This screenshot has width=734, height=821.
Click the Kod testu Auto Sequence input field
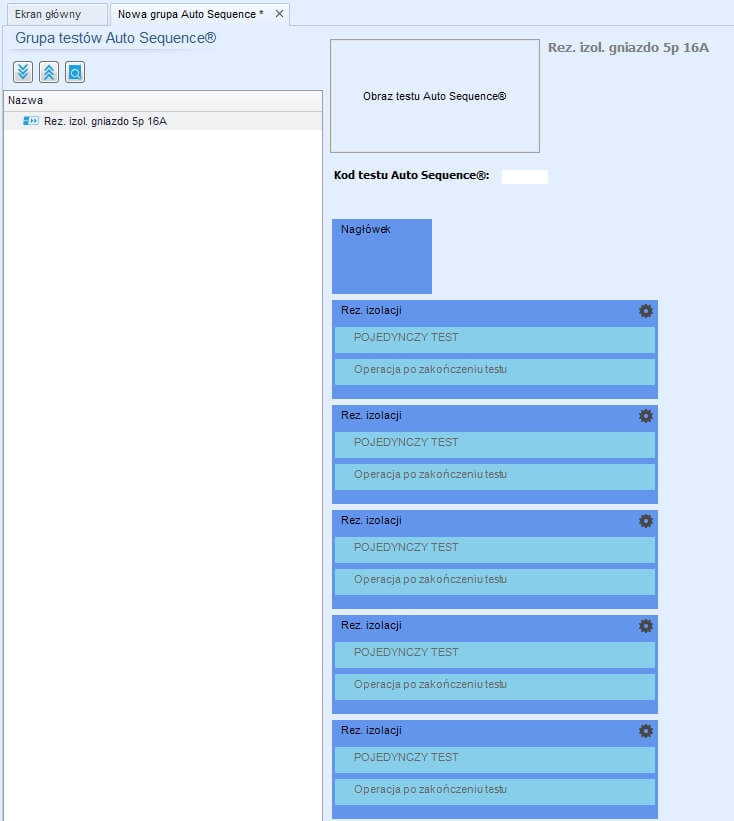pyautogui.click(x=524, y=177)
